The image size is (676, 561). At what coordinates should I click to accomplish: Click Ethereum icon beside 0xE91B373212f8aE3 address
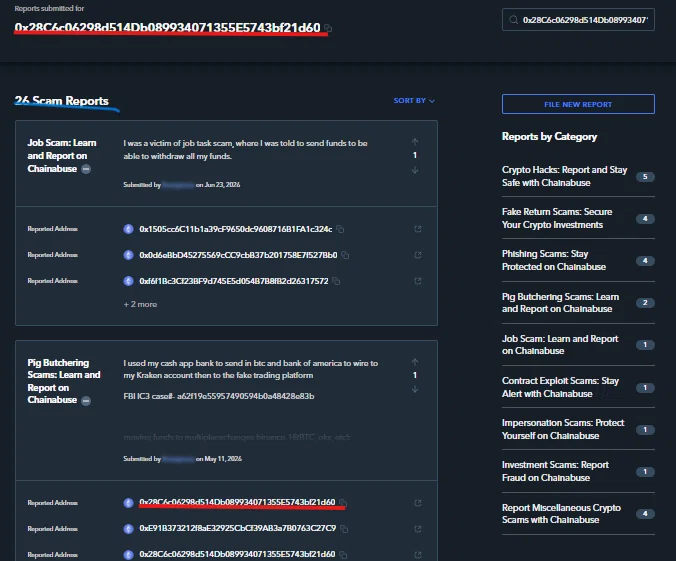[x=128, y=529]
